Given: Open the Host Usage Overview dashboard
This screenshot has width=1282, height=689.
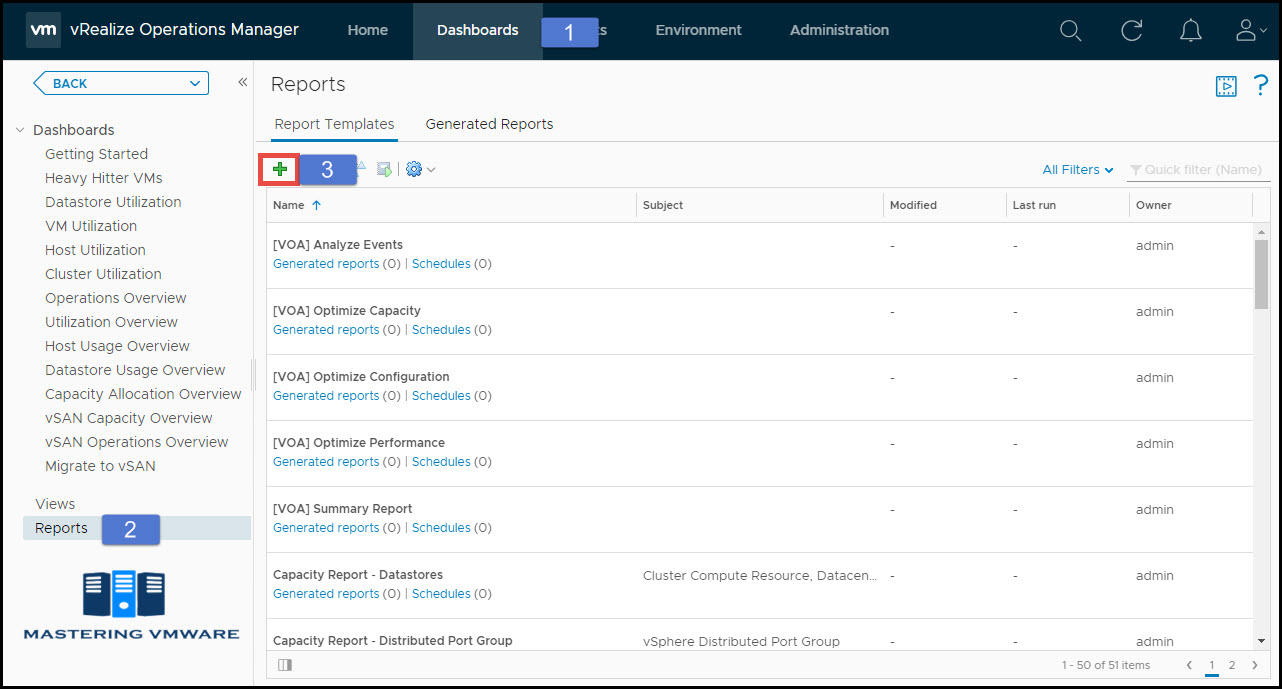Looking at the screenshot, I should click(x=117, y=346).
